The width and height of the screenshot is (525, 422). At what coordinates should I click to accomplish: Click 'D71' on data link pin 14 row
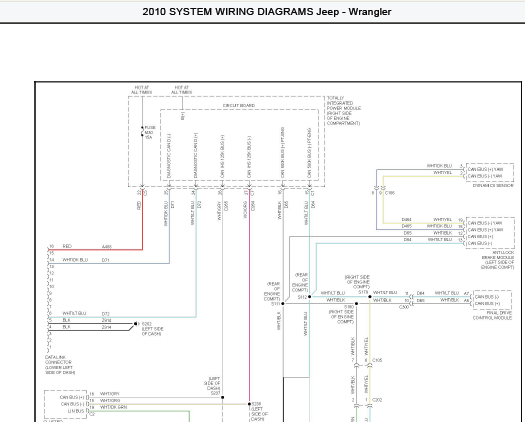click(x=105, y=260)
